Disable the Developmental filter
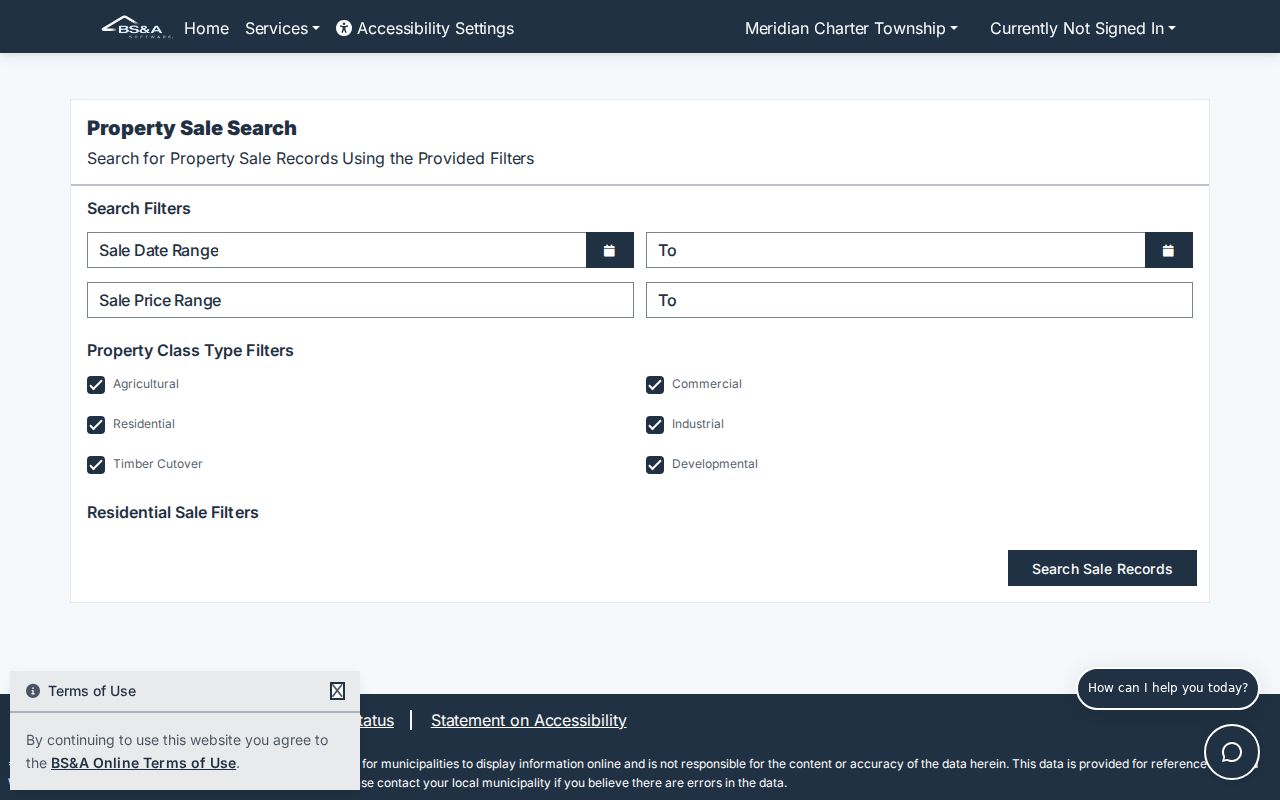 (x=655, y=465)
